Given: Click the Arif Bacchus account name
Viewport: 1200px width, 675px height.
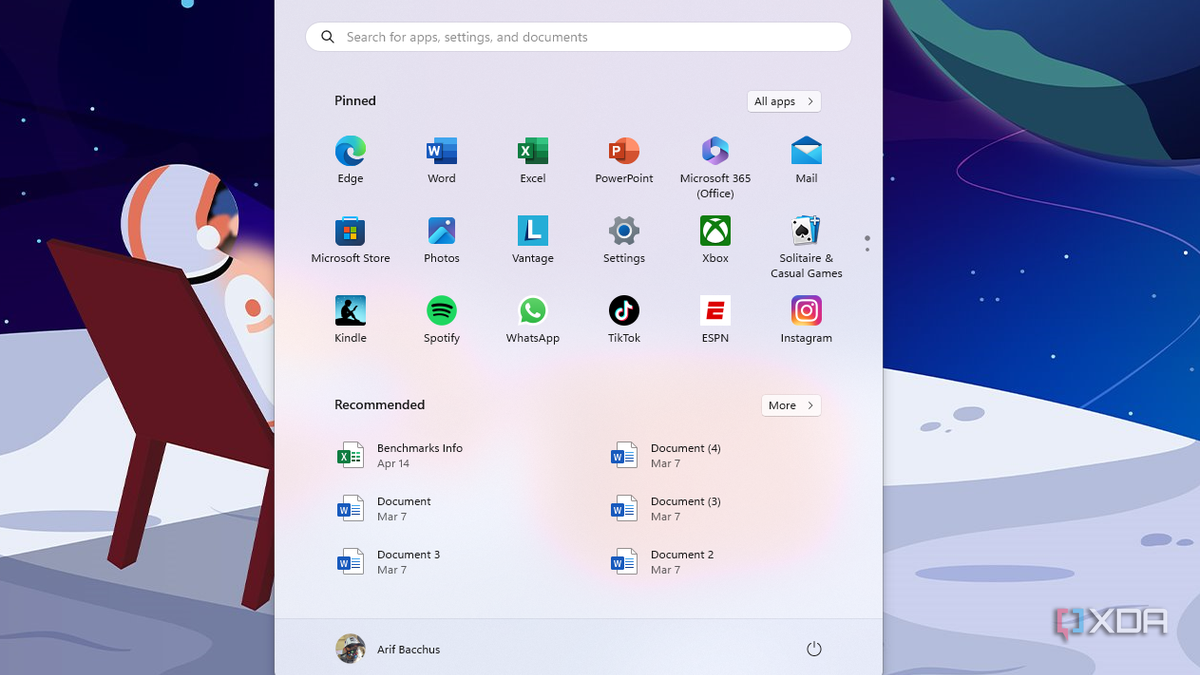Looking at the screenshot, I should click(x=408, y=649).
